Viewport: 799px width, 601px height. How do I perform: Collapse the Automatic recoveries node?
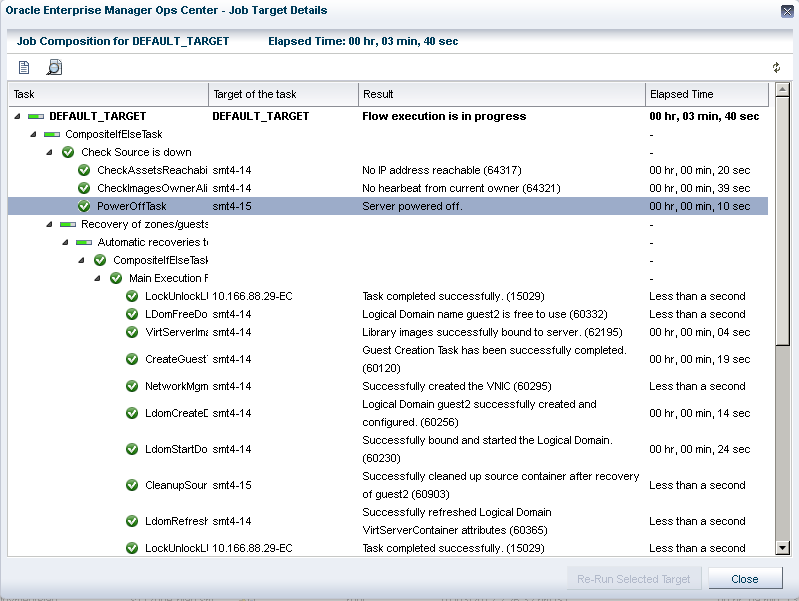click(66, 242)
